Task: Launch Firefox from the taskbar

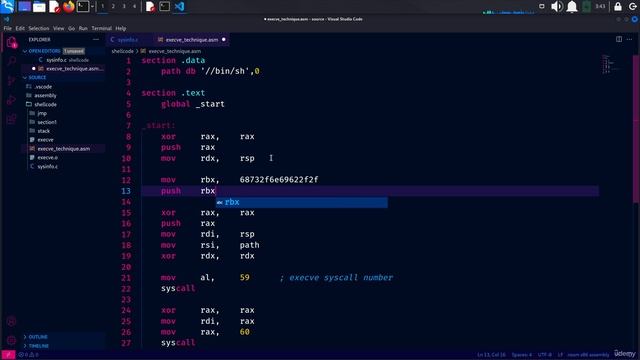Action: (x=69, y=6)
